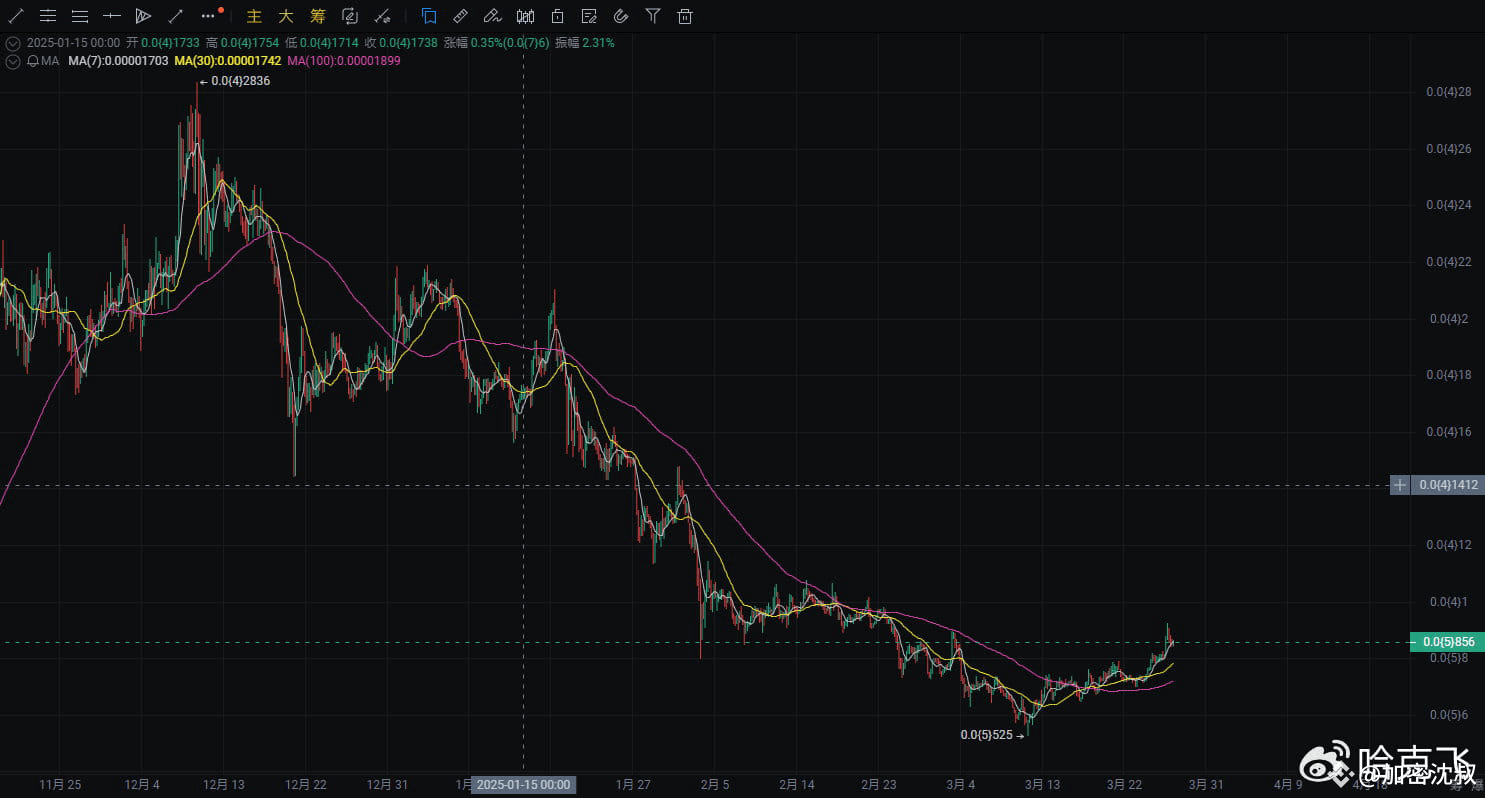
Task: Select the ruler measure tool
Action: pyautogui.click(x=460, y=16)
